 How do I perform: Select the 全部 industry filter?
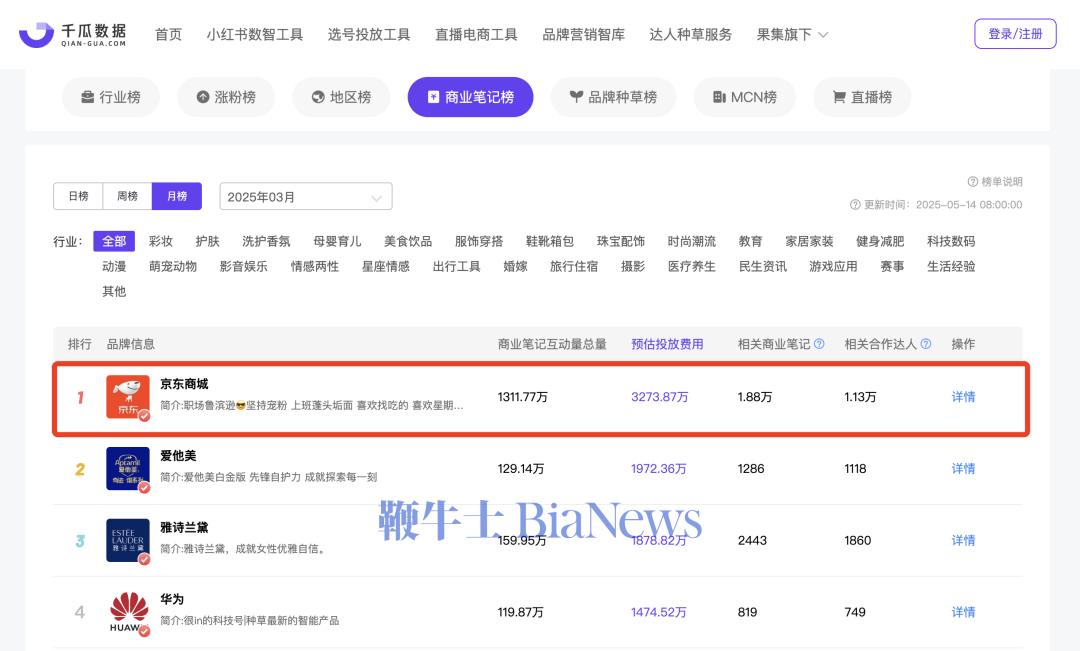coord(114,241)
